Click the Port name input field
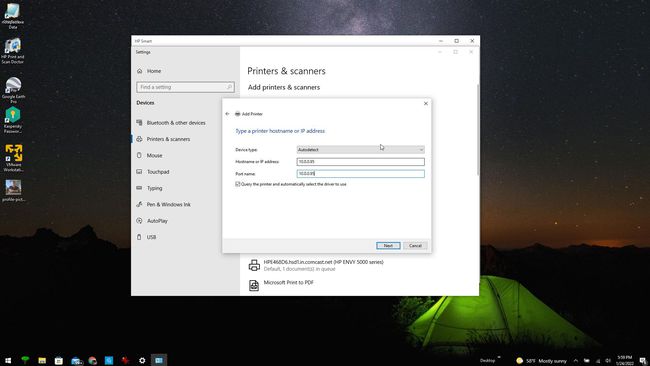Screen dimensions: 650x366 [x=360, y=174]
